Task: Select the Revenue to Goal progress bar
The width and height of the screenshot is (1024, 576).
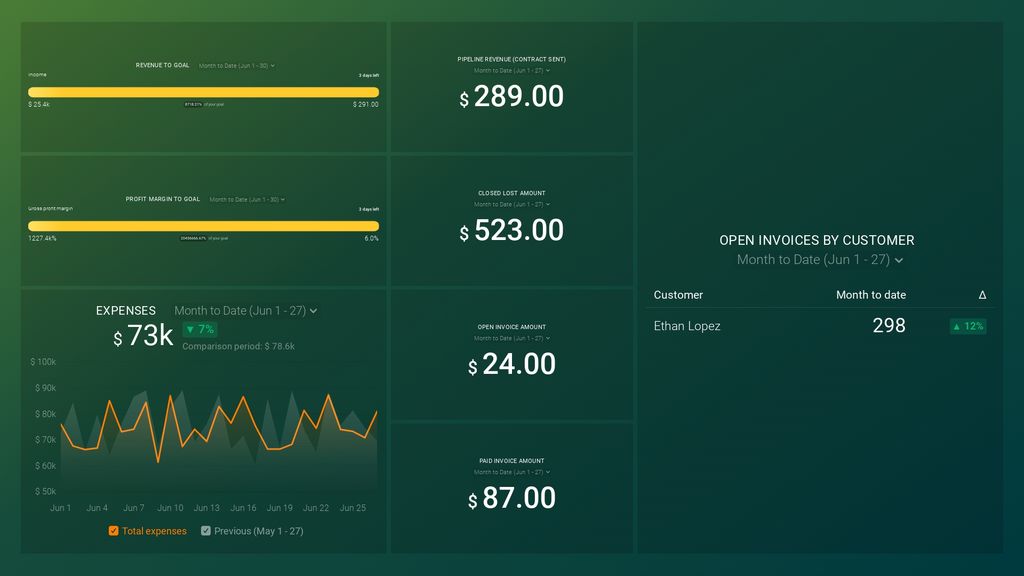Action: coord(203,91)
